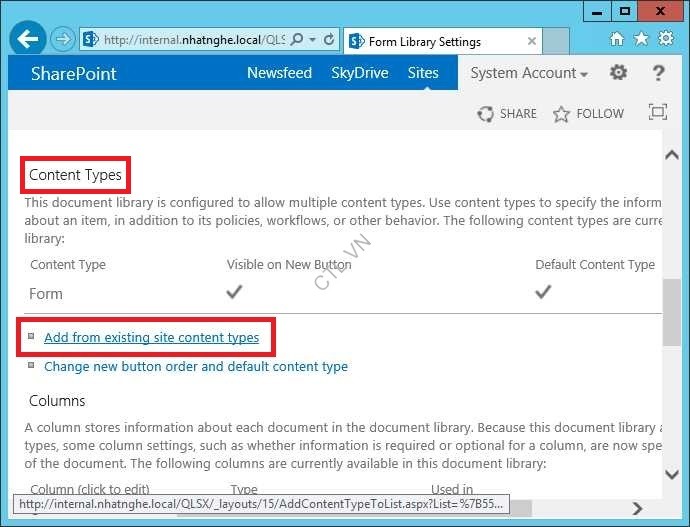Click the browser Back arrow button
Screen dimensions: 690x527
[x=29, y=40]
